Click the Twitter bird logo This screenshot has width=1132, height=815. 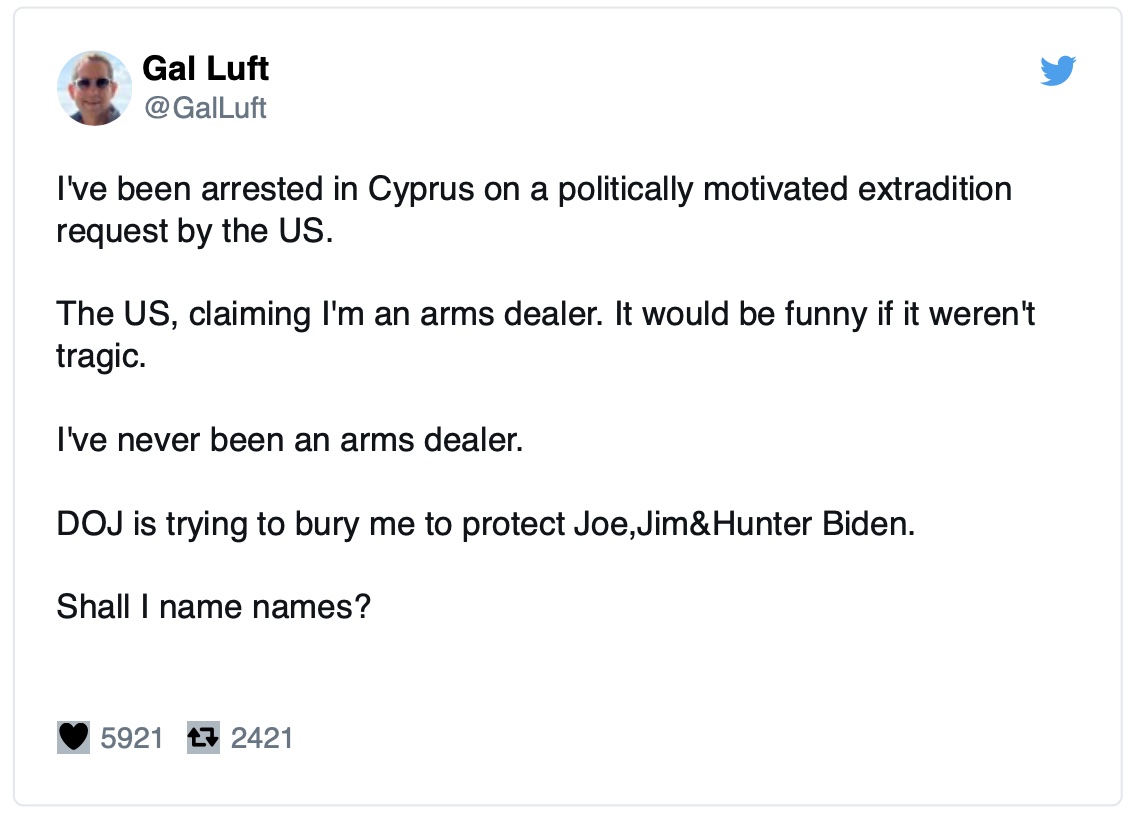[1057, 71]
